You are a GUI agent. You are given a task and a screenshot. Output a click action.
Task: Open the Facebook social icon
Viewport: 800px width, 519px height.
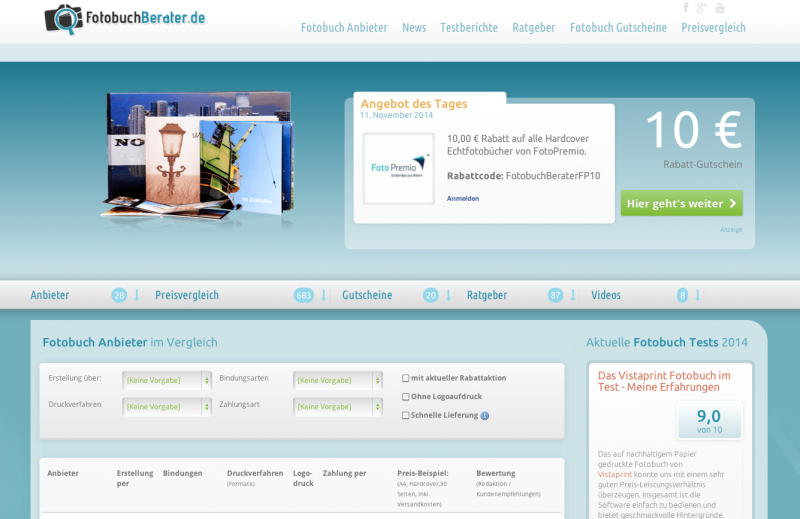(686, 8)
